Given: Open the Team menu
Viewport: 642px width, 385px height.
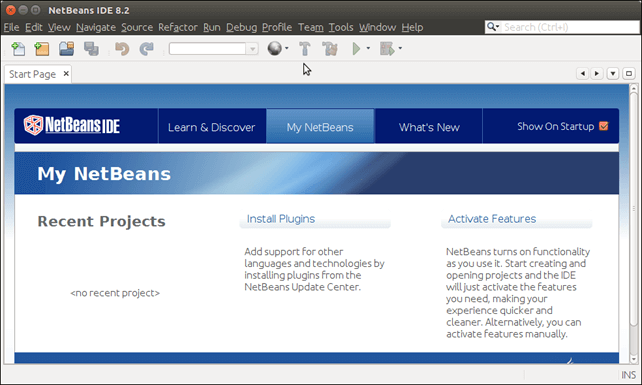Looking at the screenshot, I should point(310,27).
